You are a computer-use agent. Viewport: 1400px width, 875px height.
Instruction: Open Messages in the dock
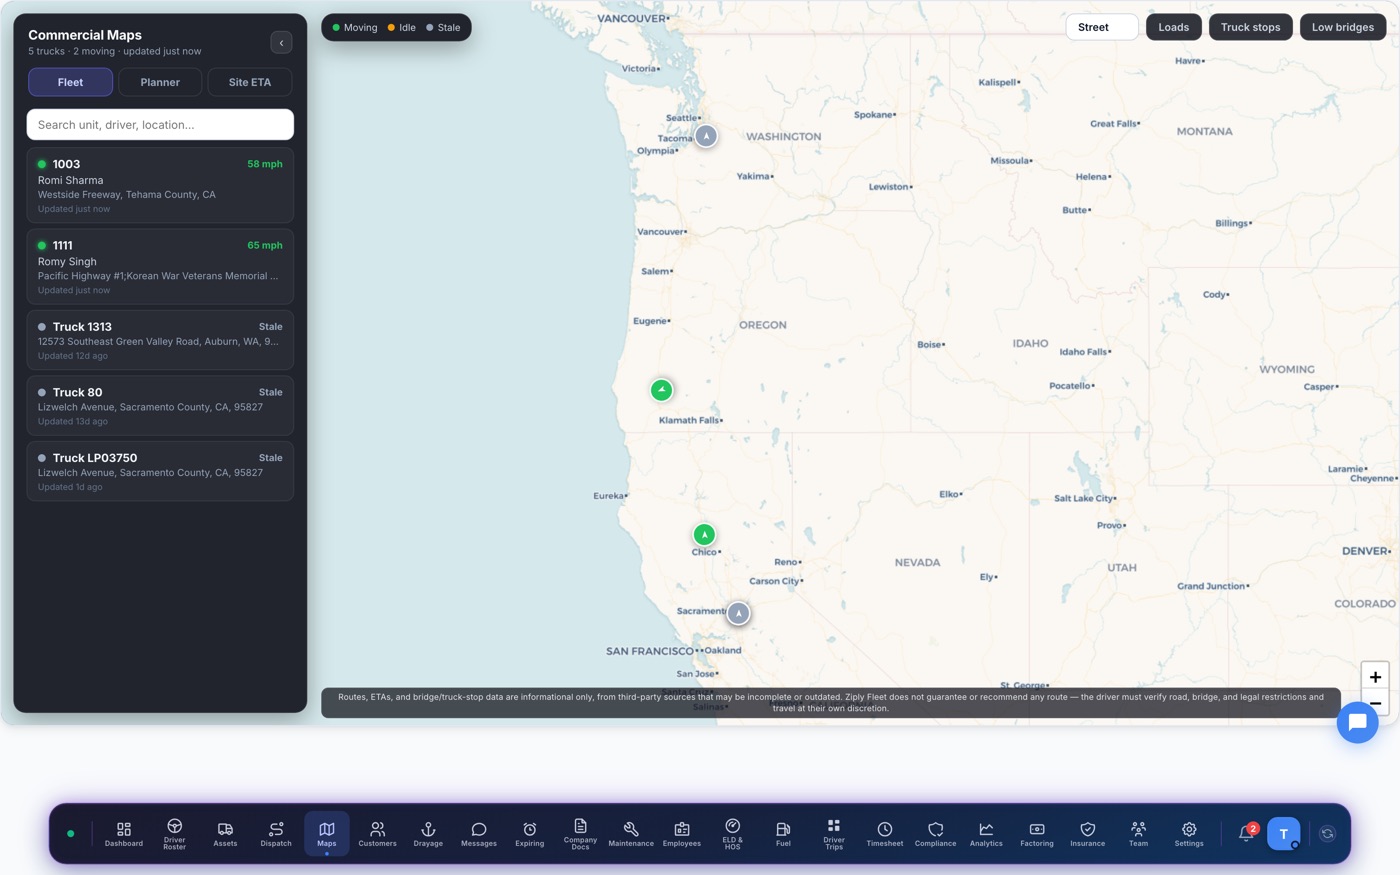click(479, 834)
